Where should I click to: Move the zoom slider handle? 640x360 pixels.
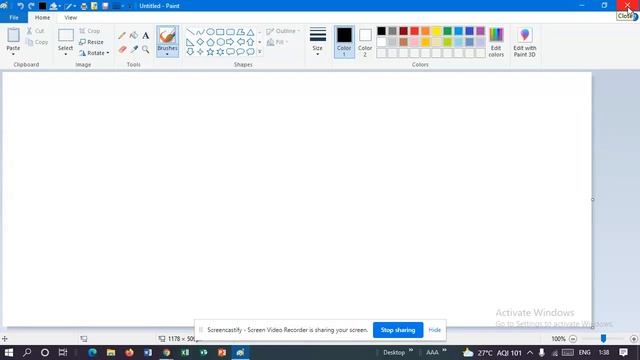pyautogui.click(x=603, y=338)
